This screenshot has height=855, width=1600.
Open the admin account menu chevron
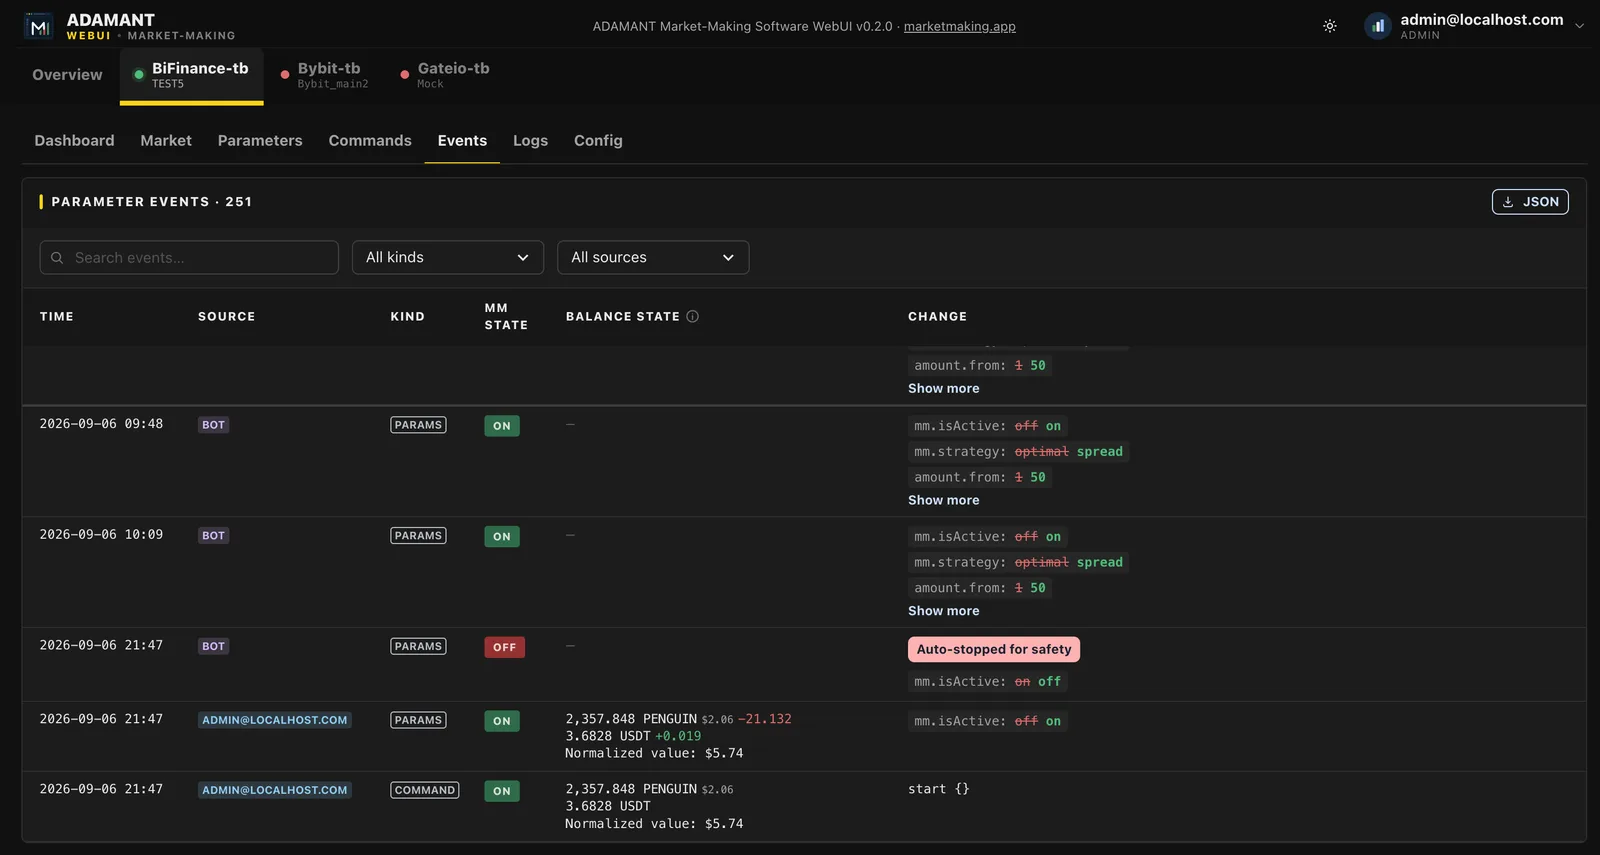[1579, 26]
